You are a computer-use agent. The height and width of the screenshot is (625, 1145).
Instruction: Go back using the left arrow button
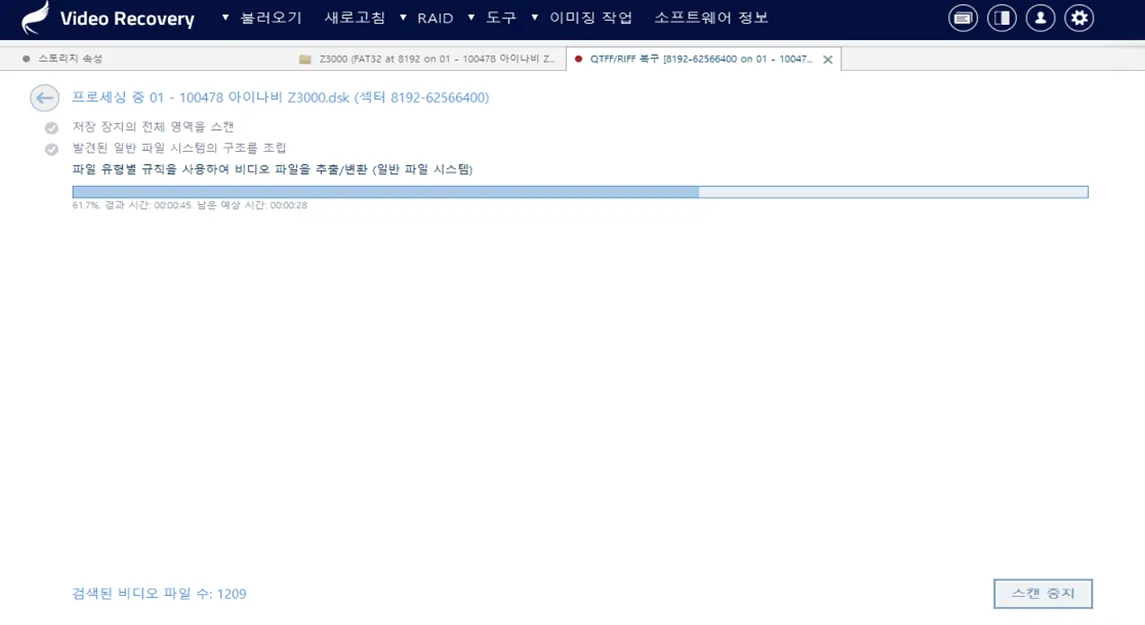click(x=44, y=97)
